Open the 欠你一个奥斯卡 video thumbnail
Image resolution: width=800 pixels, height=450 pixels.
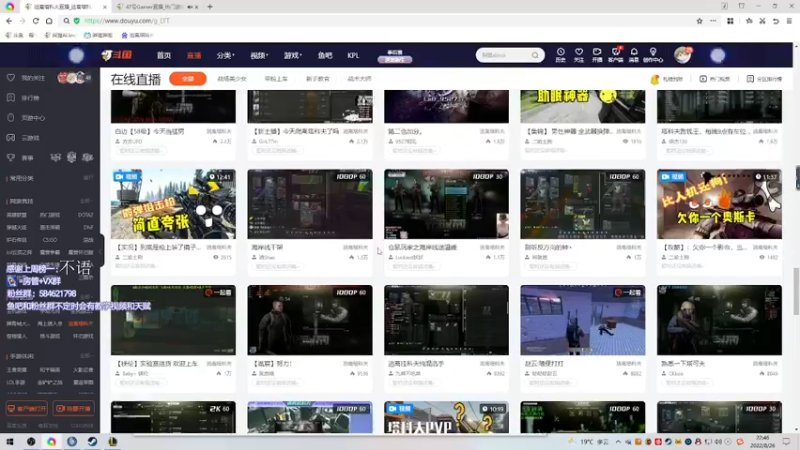[719, 204]
